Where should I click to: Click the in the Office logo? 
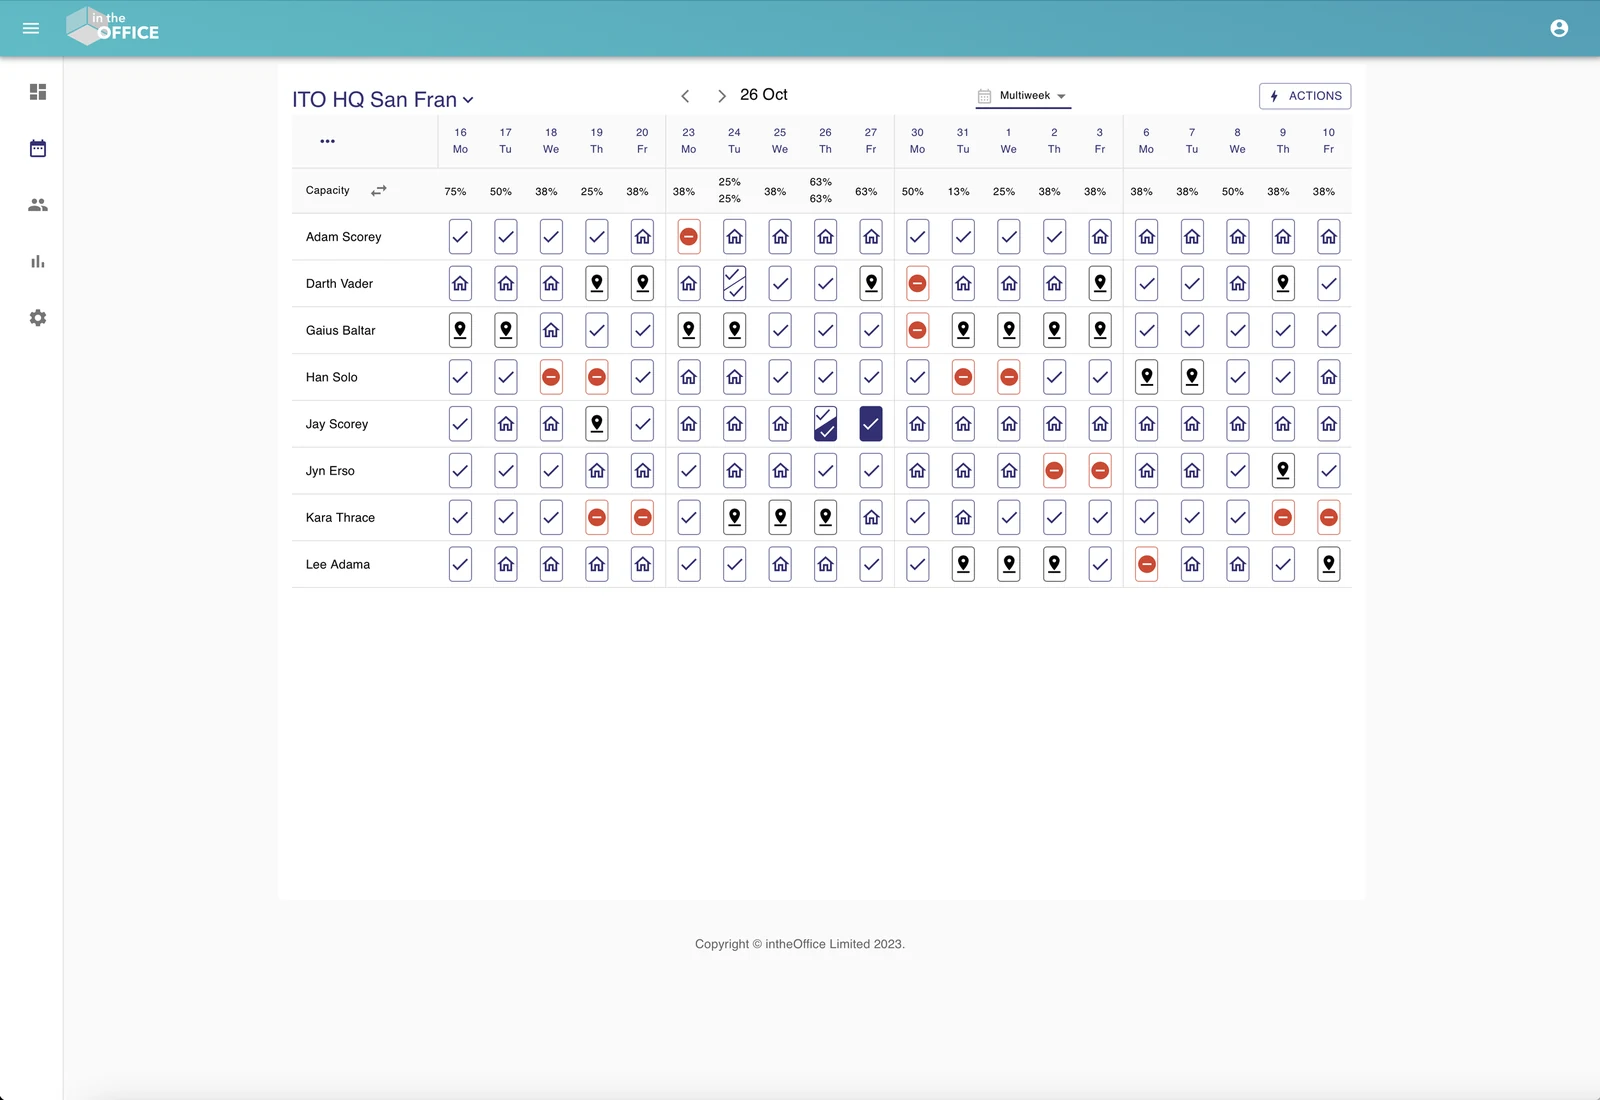(112, 26)
